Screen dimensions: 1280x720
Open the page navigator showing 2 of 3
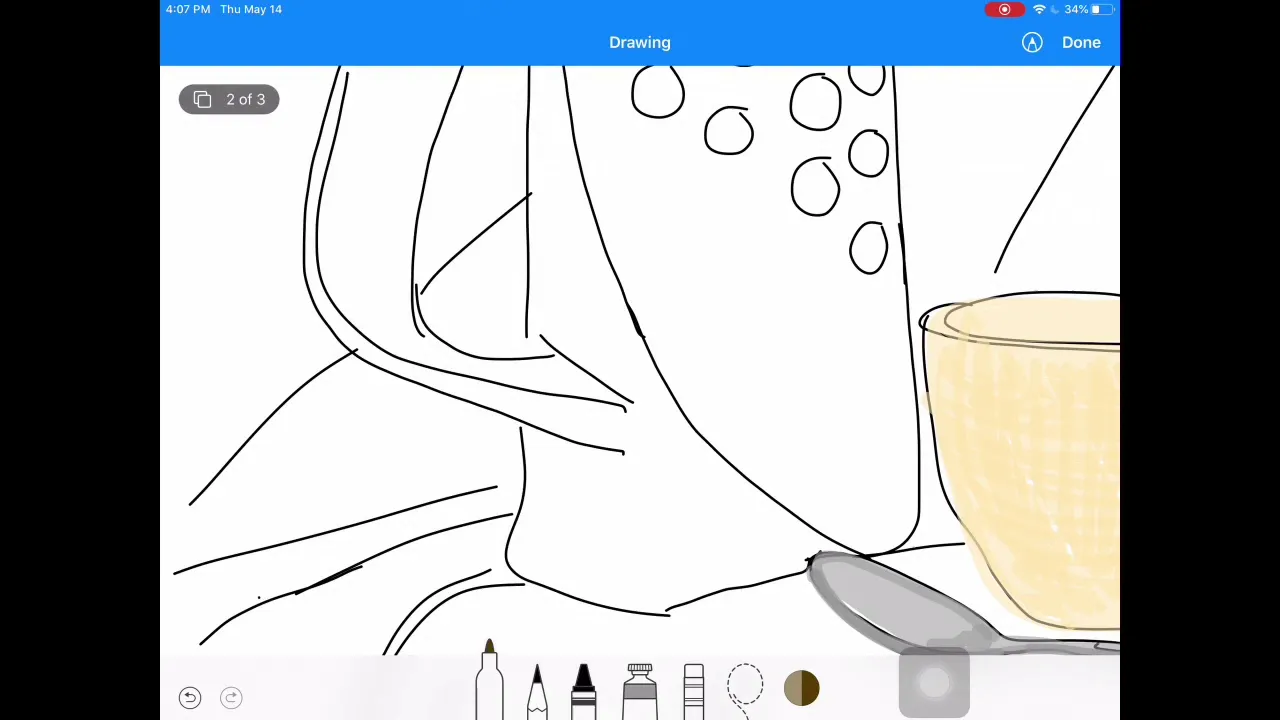tap(229, 99)
